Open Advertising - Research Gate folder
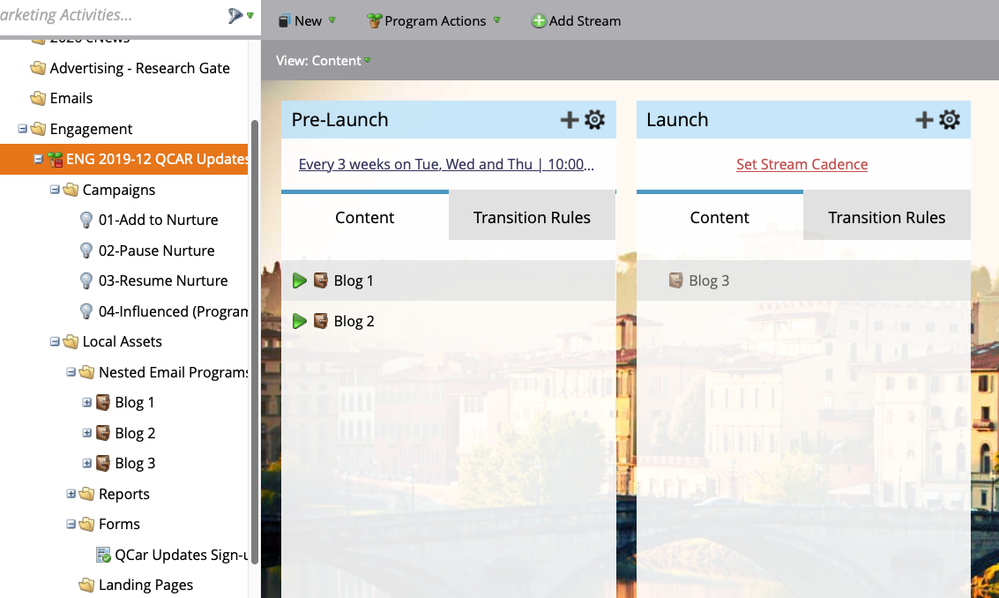Image resolution: width=999 pixels, height=598 pixels. pyautogui.click(x=140, y=68)
